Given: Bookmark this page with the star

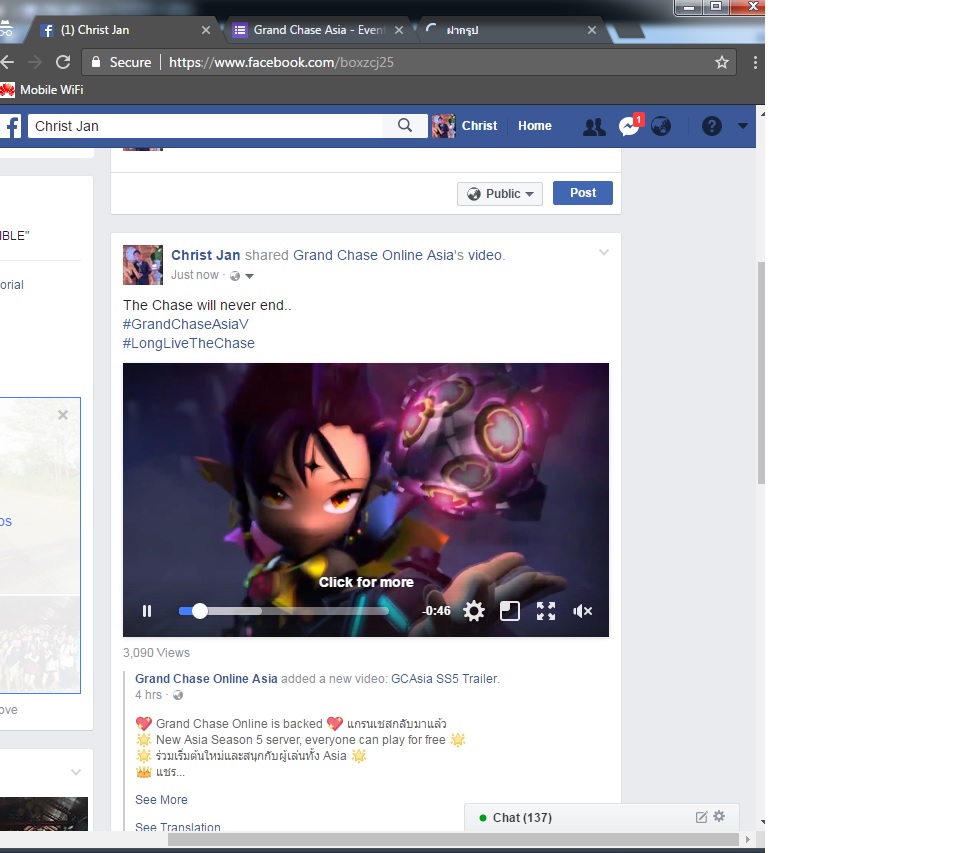Looking at the screenshot, I should pyautogui.click(x=722, y=62).
